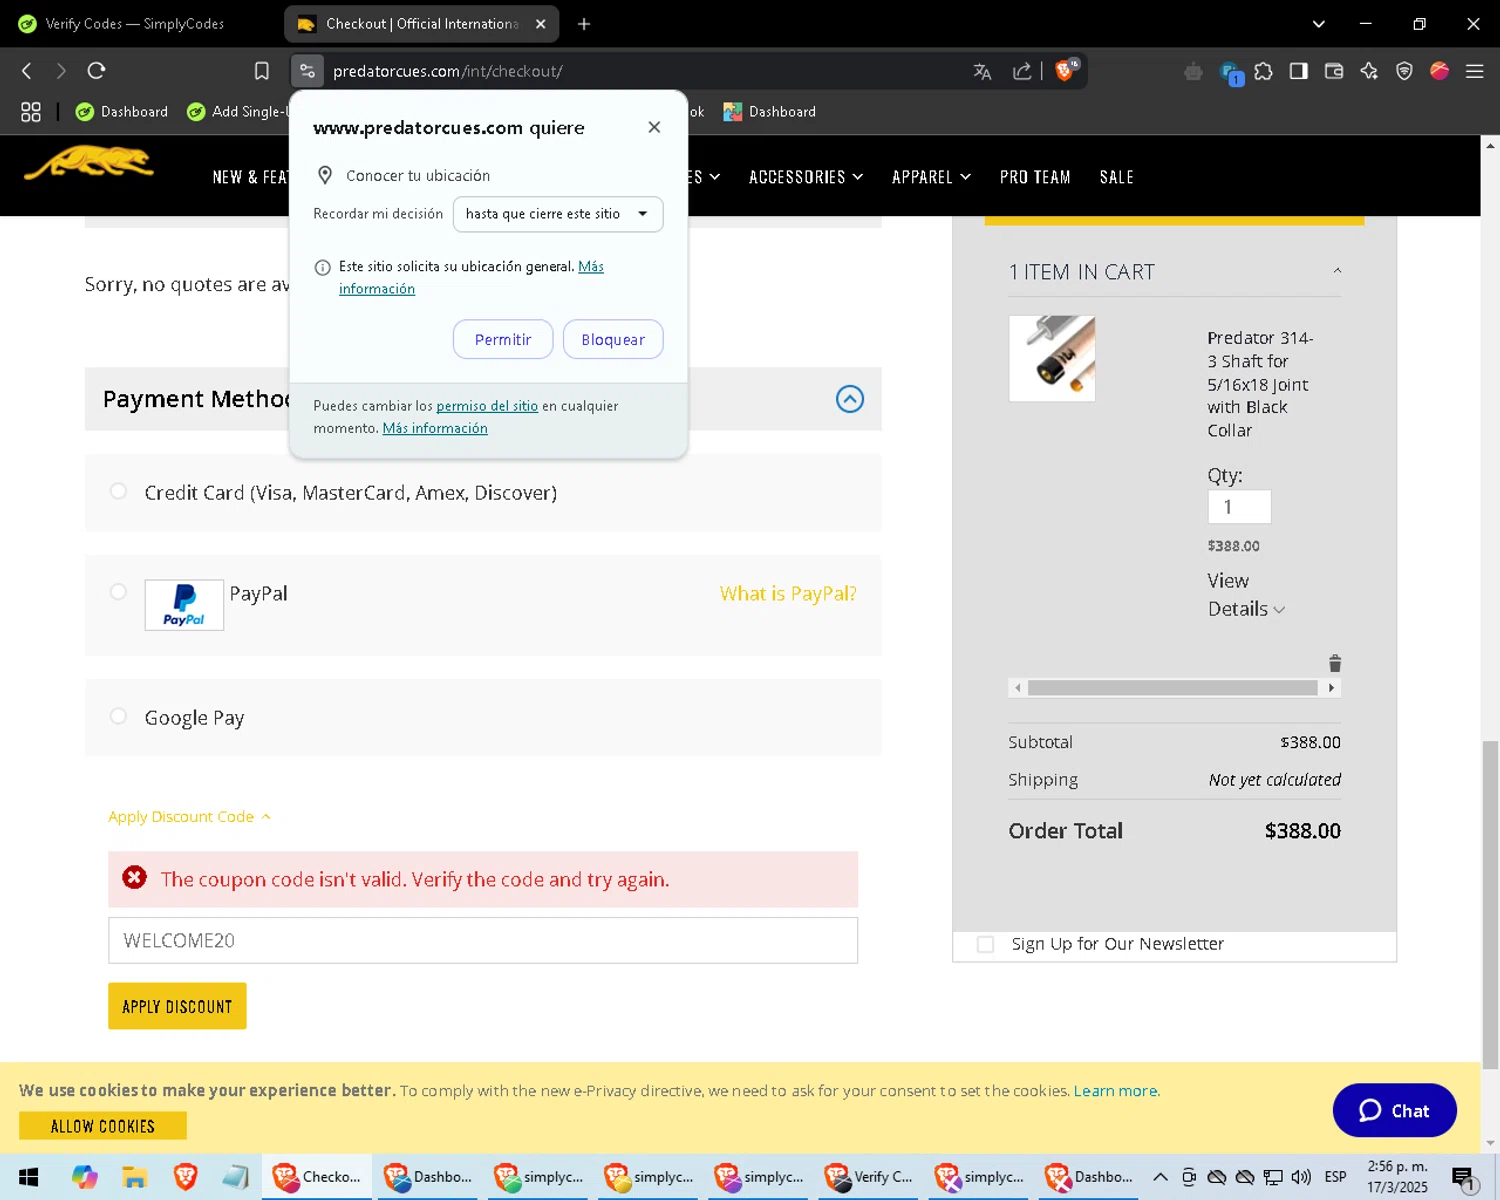Open a new browser tab
The height and width of the screenshot is (1200, 1500).
[584, 24]
